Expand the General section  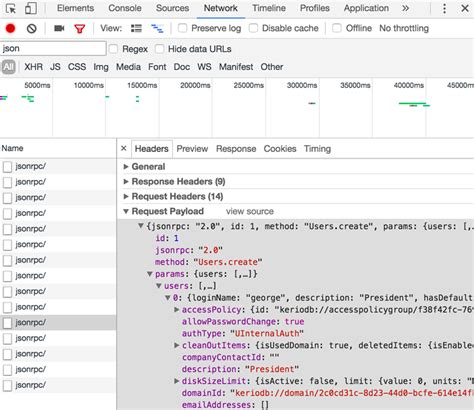click(x=126, y=166)
